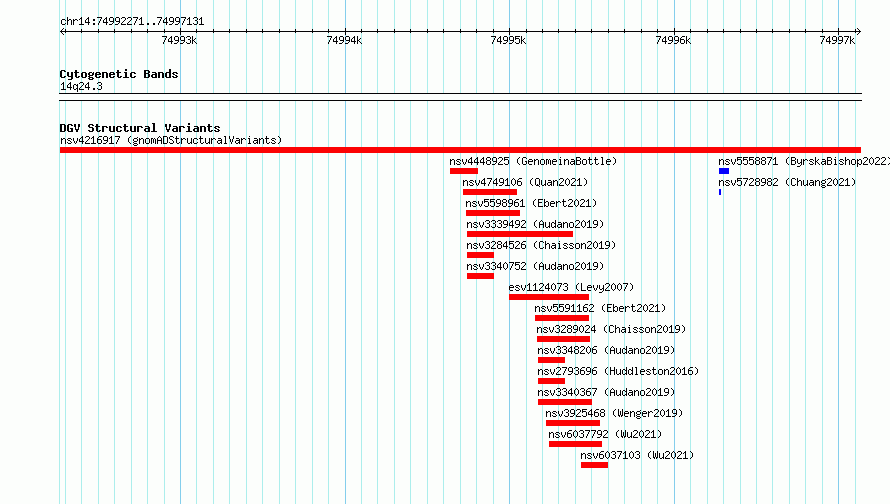Open nsv3289024 (Chaisson2019) variant label

tap(611, 329)
